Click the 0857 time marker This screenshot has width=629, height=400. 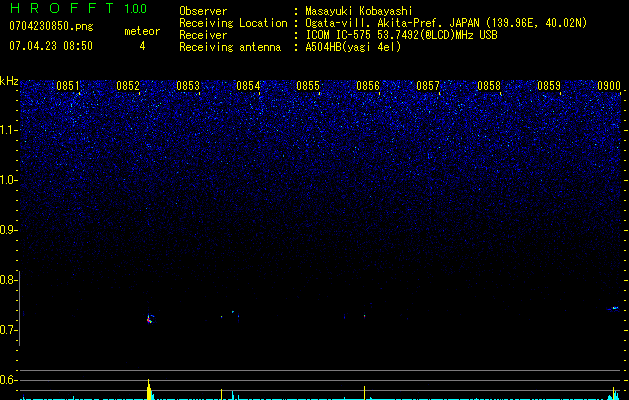point(428,86)
